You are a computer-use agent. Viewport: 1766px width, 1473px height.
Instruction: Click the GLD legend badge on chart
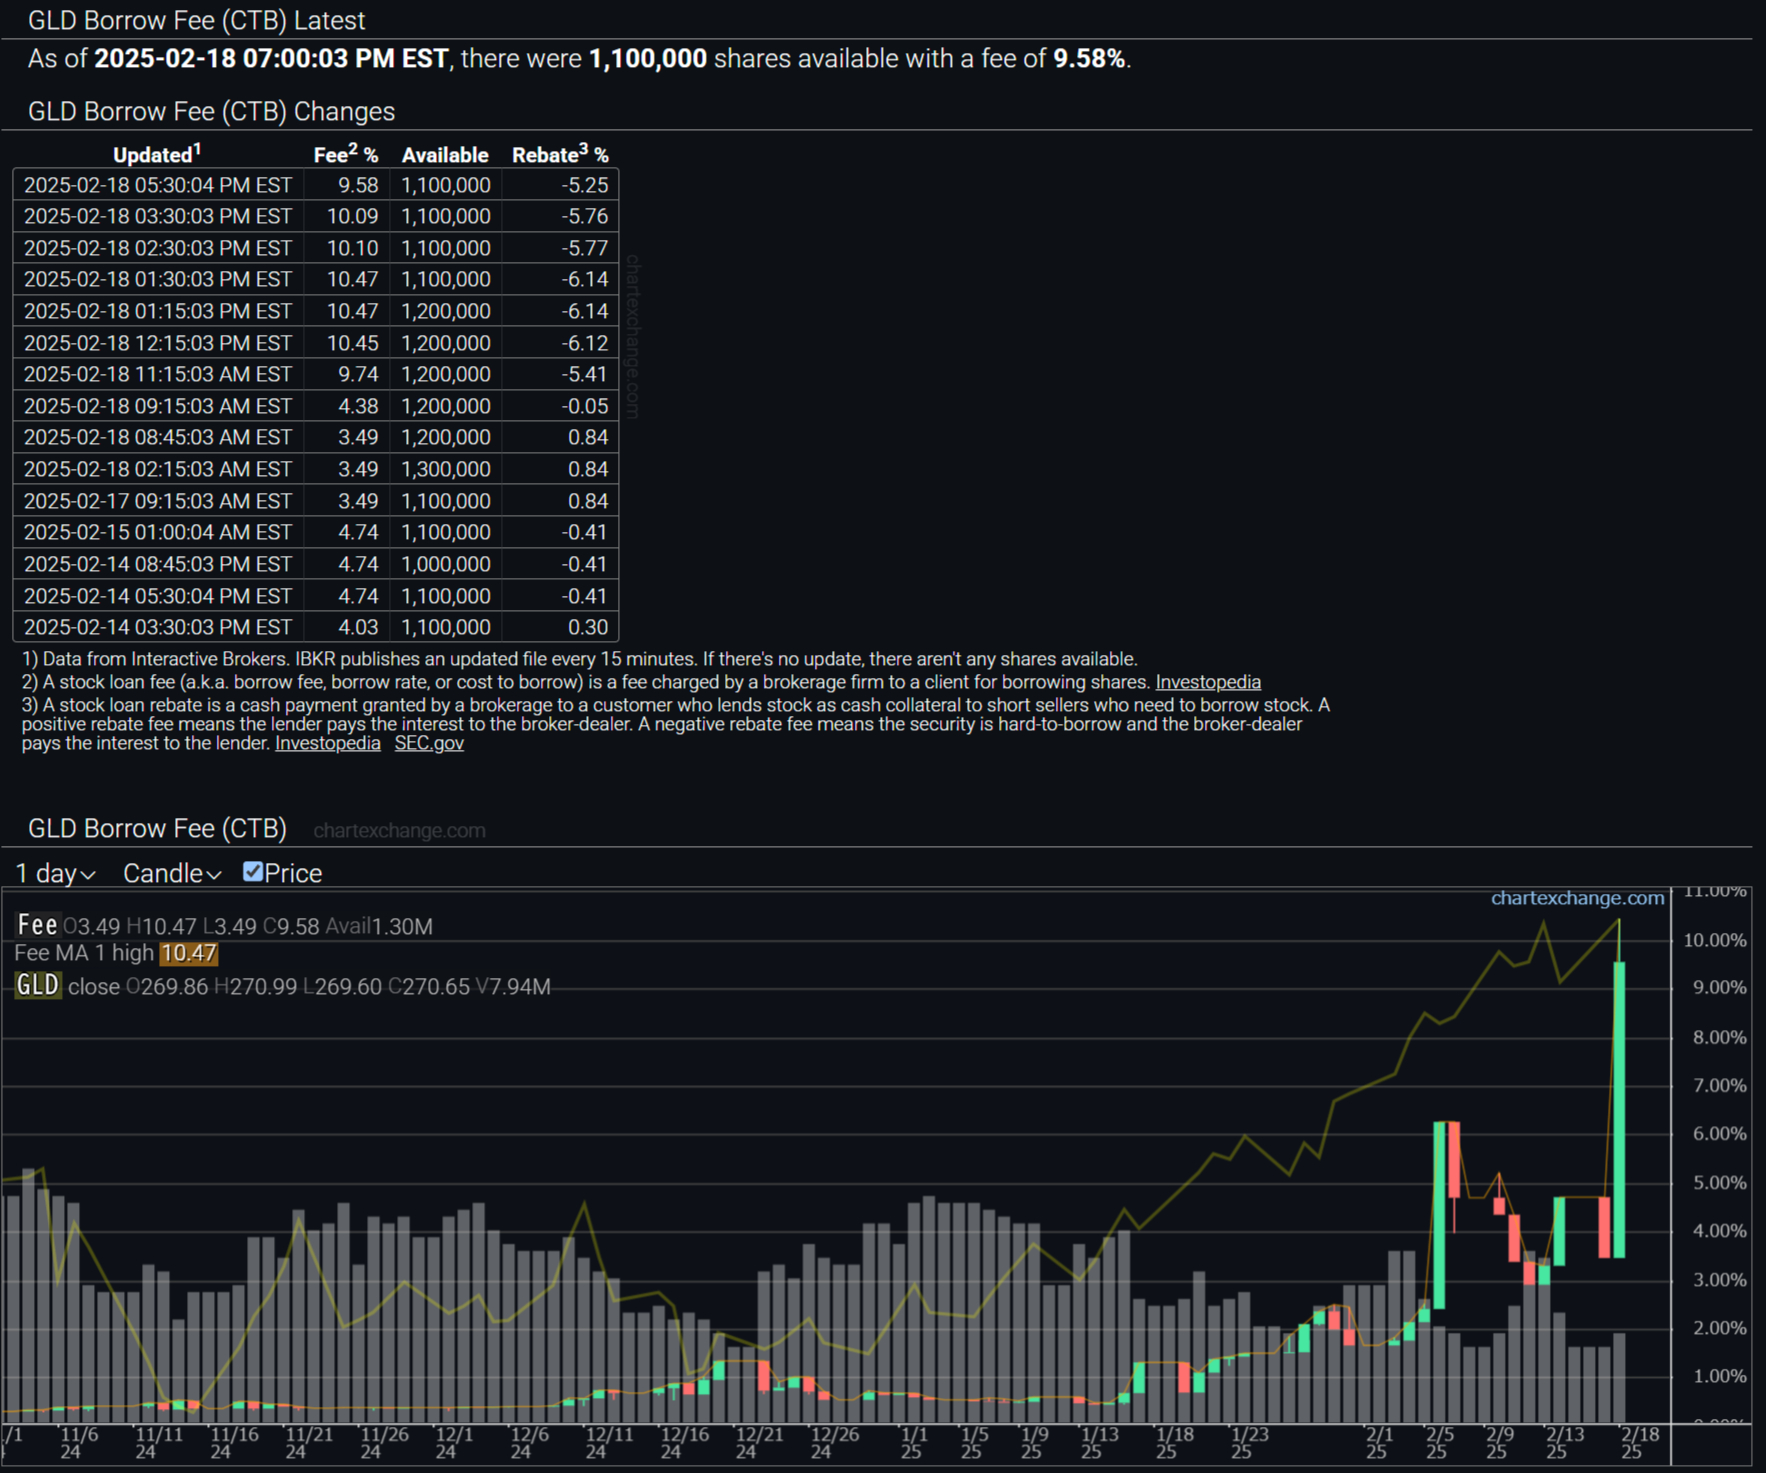tap(38, 986)
